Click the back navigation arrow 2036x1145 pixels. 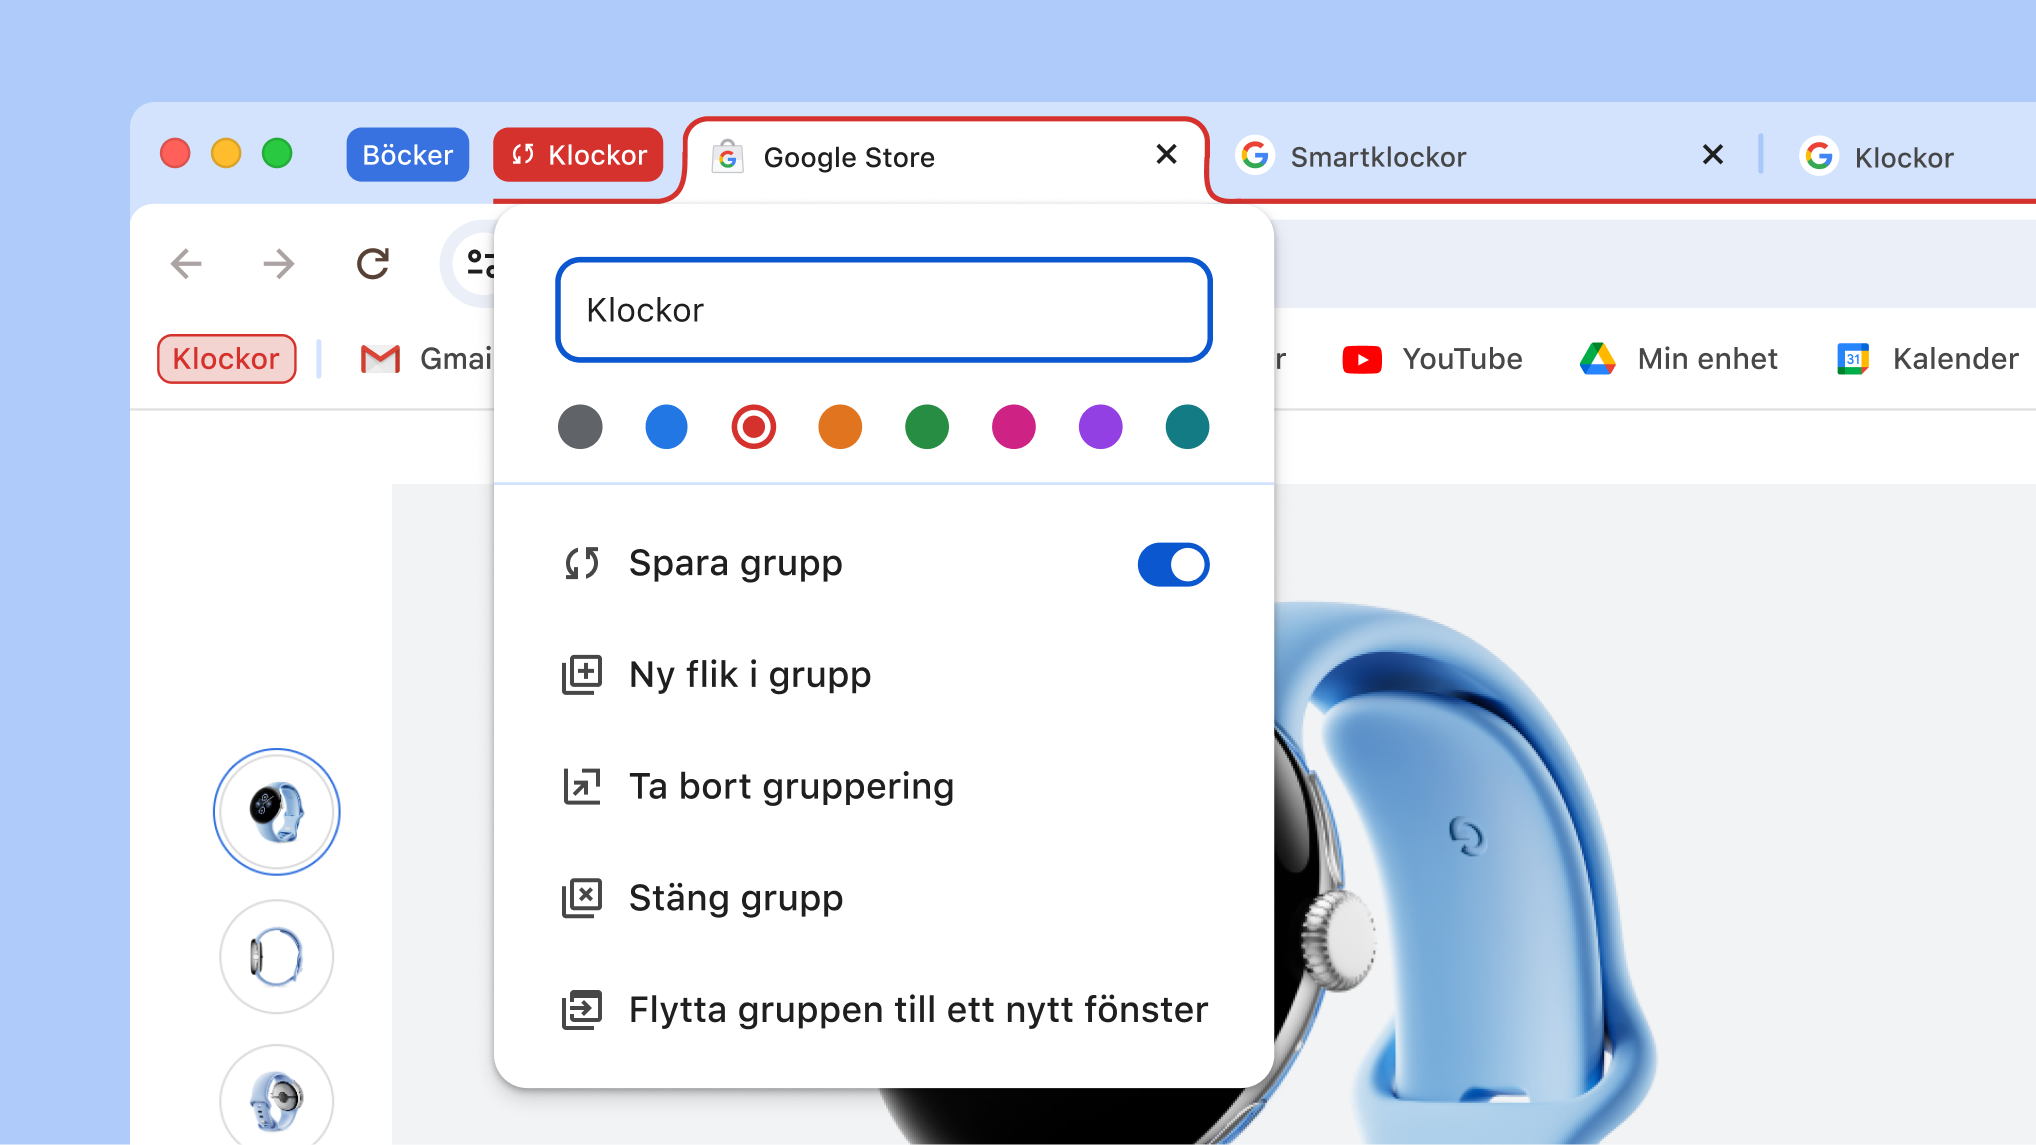click(185, 263)
